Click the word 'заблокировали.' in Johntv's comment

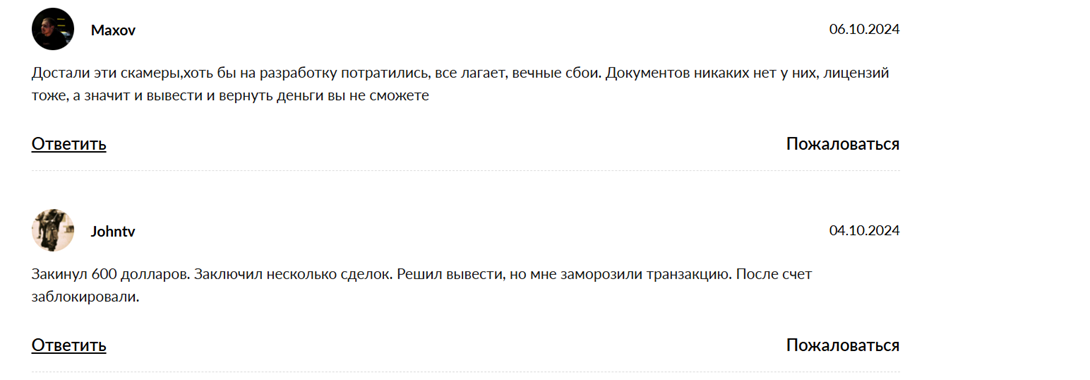pyautogui.click(x=86, y=297)
